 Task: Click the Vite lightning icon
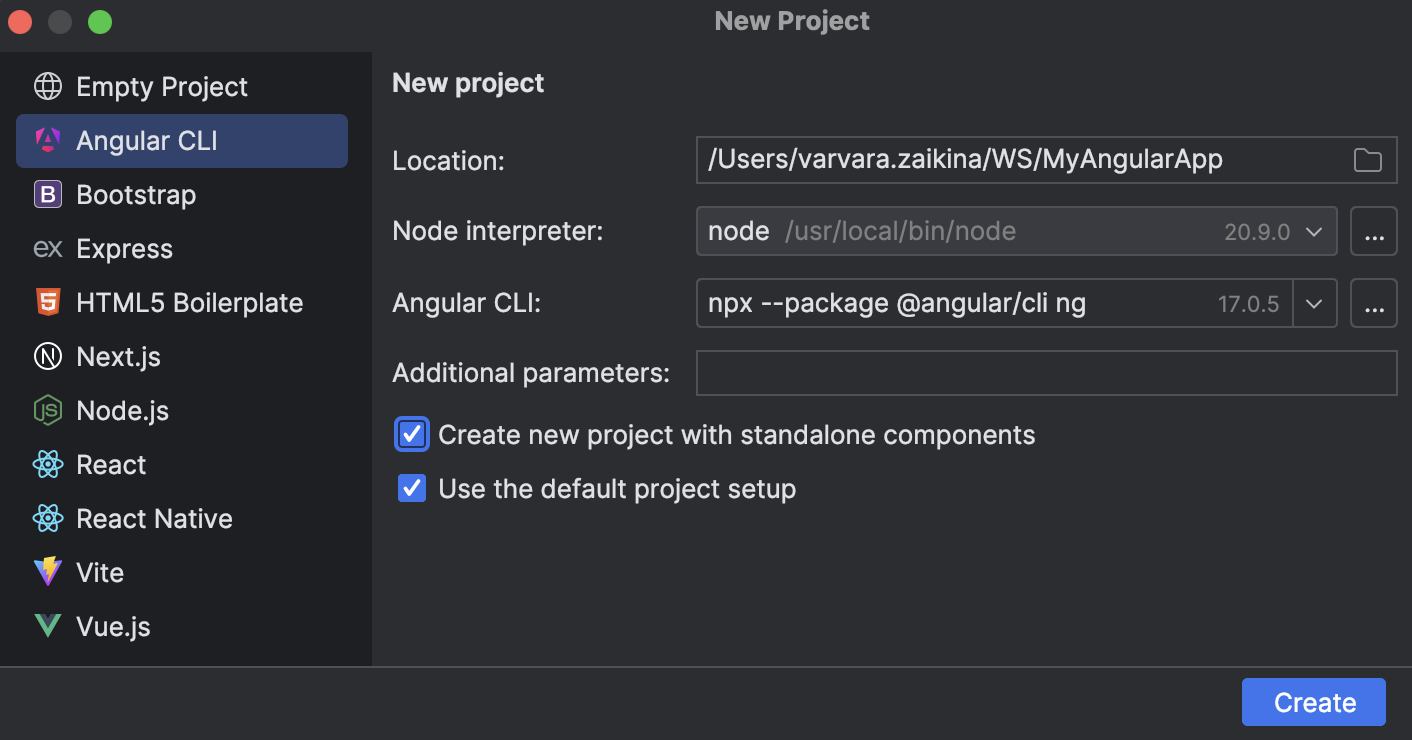coord(48,573)
